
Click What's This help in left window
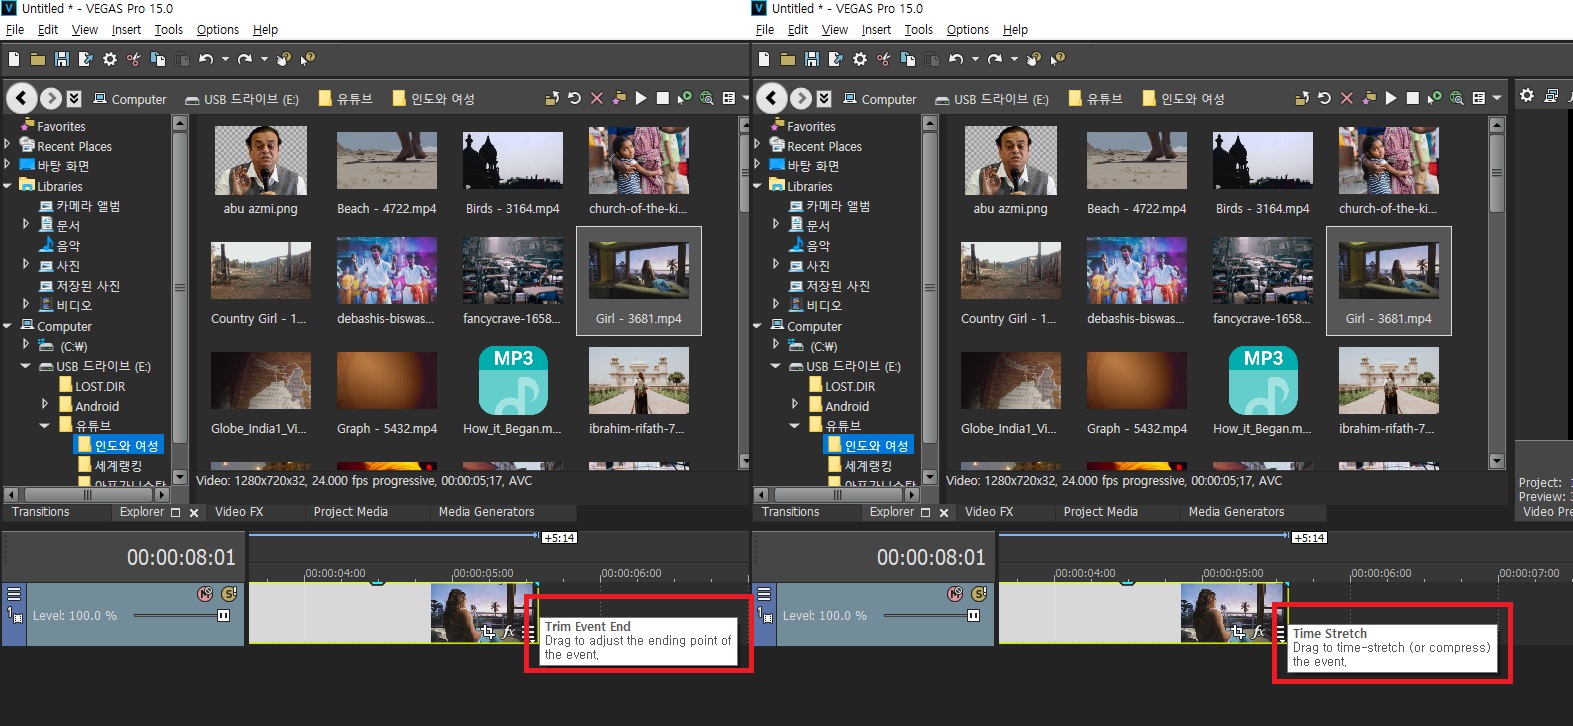[308, 60]
